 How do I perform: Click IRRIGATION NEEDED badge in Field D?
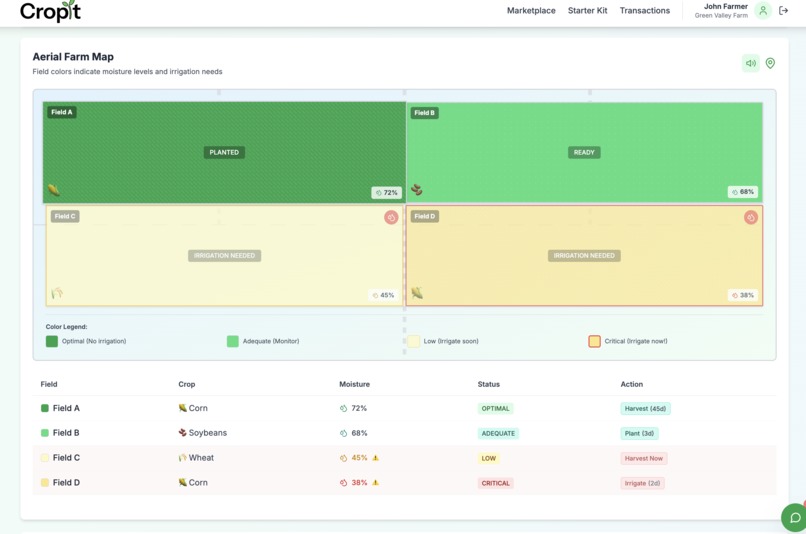[584, 255]
